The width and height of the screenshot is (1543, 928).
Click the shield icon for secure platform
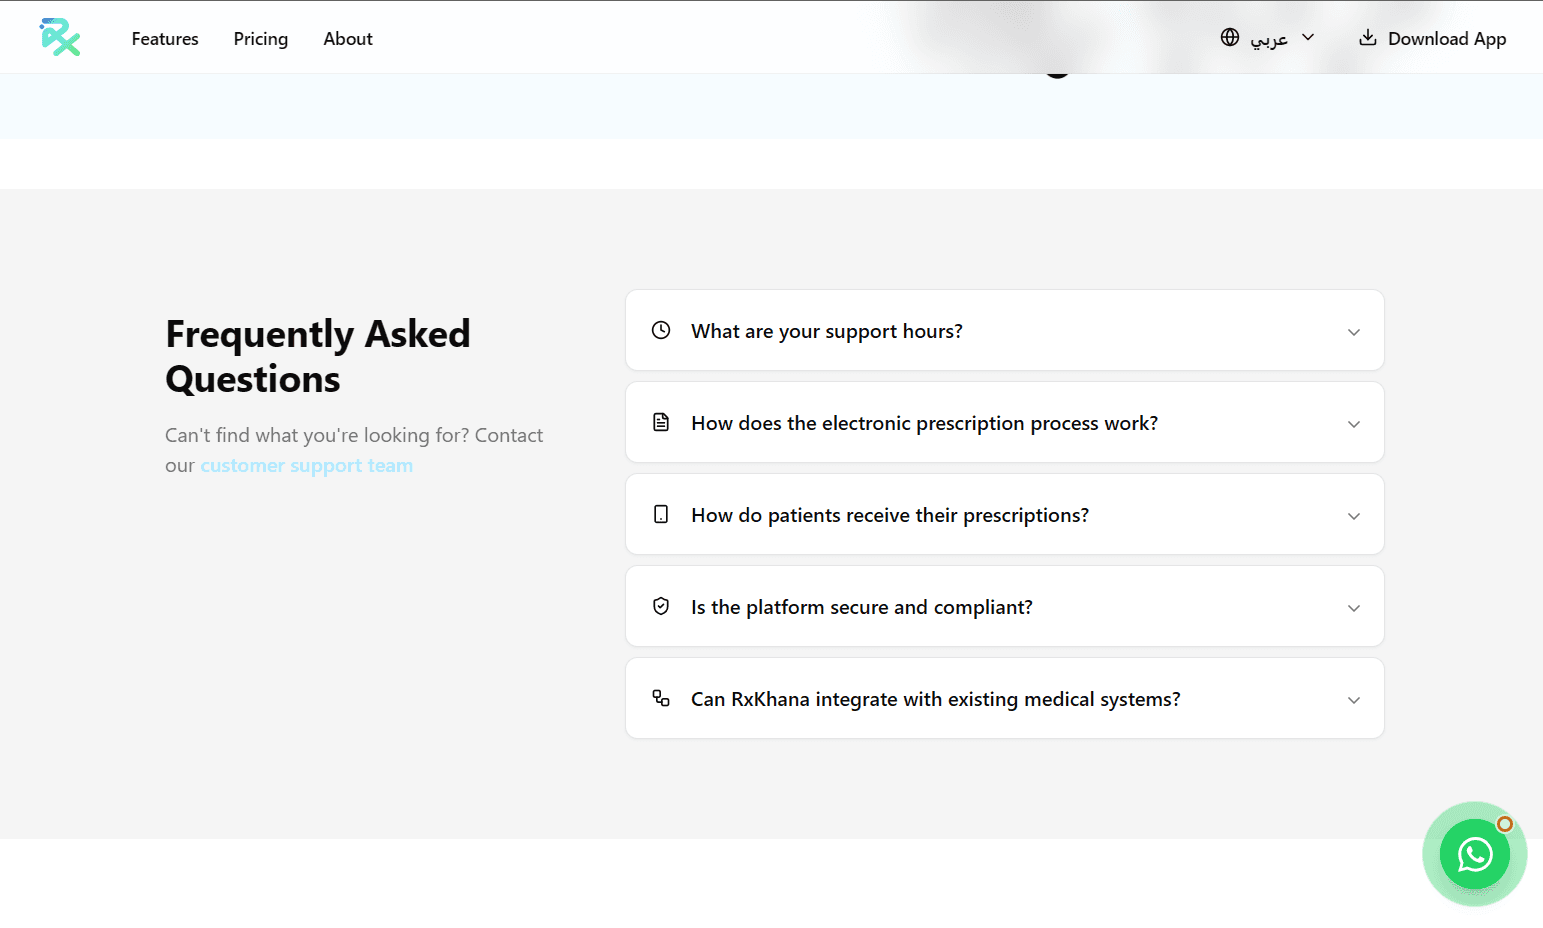pyautogui.click(x=661, y=607)
